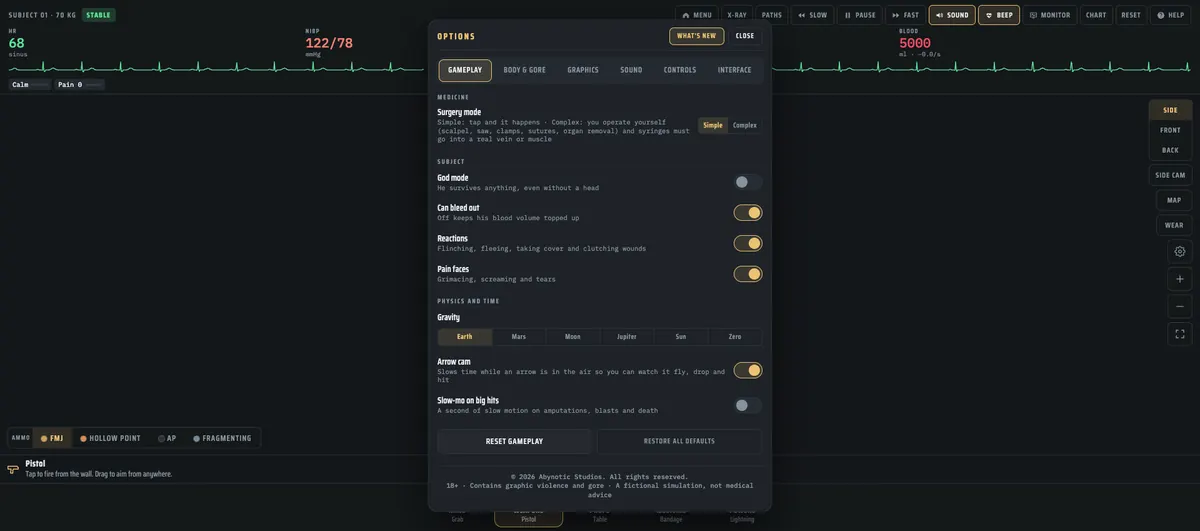Viewport: 1200px width, 531px height.
Task: Open the Chart view
Action: pos(1096,15)
